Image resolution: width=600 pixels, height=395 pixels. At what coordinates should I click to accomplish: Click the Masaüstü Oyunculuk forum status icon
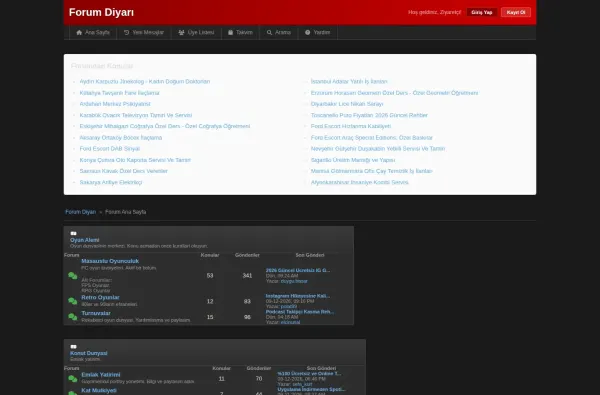pyautogui.click(x=73, y=276)
